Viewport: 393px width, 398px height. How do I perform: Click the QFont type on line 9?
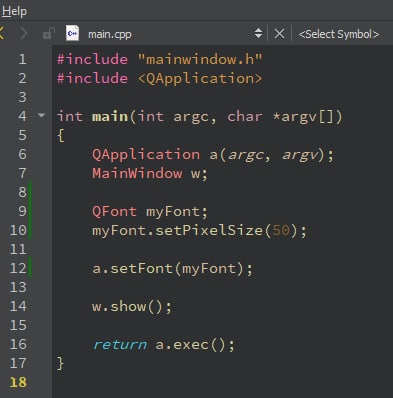pos(114,211)
